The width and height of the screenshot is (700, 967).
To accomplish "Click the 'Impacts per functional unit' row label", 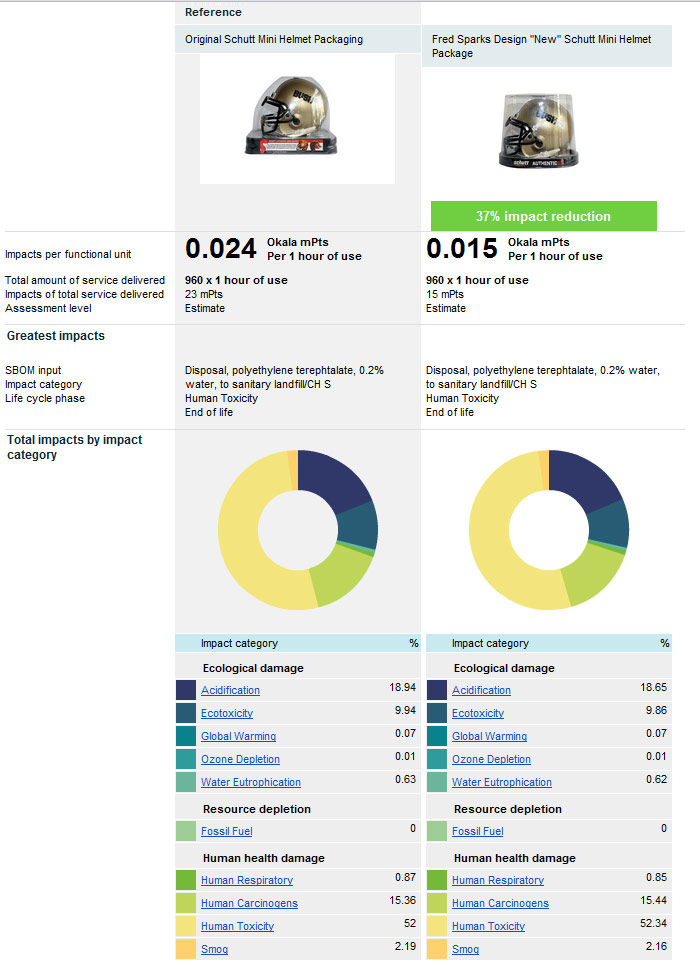I will pyautogui.click(x=68, y=254).
